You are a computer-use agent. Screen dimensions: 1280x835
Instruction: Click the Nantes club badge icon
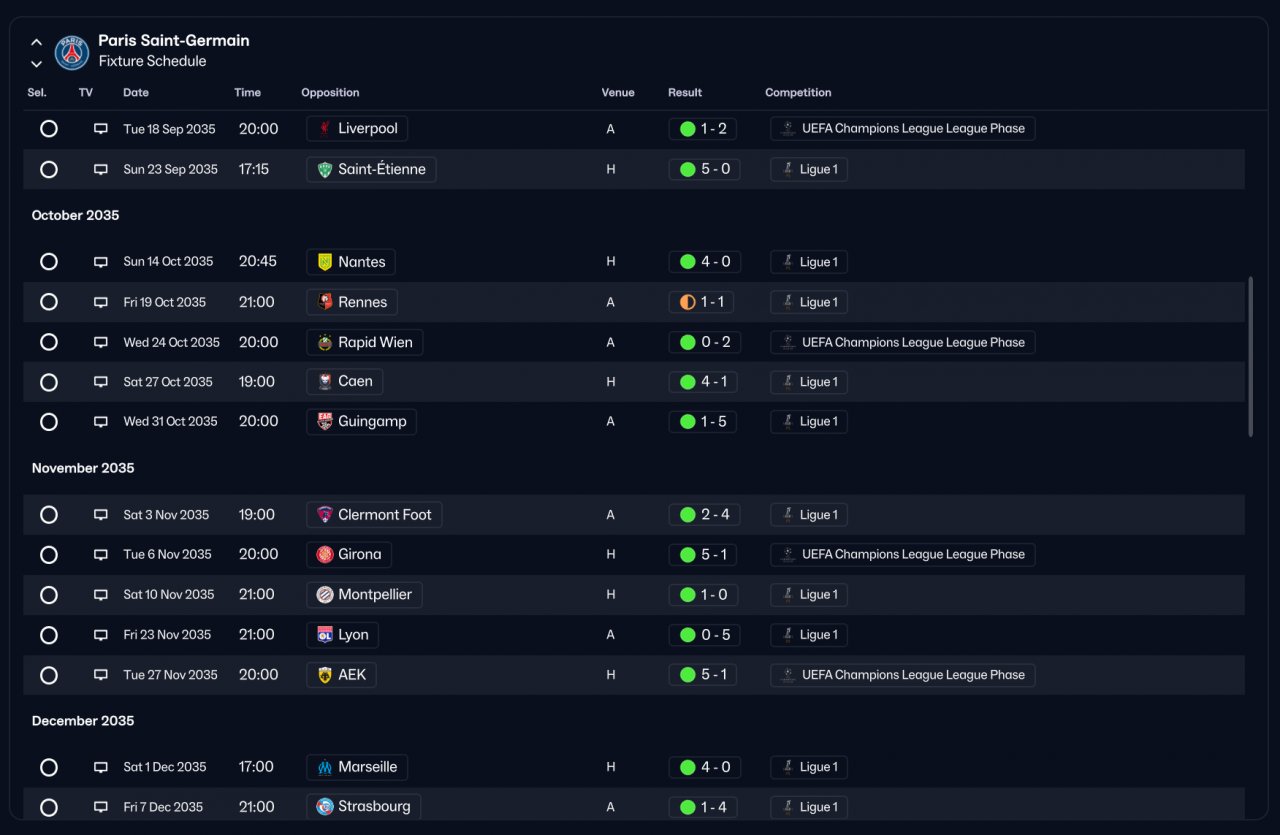click(x=325, y=262)
